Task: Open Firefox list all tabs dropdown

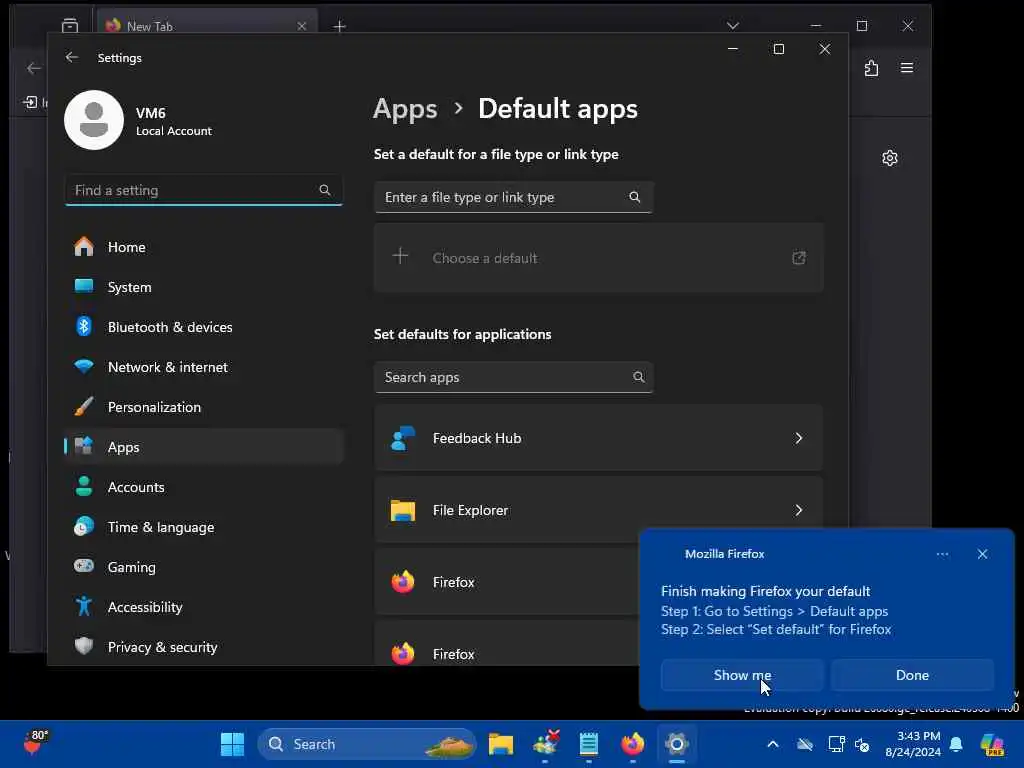Action: pyautogui.click(x=733, y=25)
